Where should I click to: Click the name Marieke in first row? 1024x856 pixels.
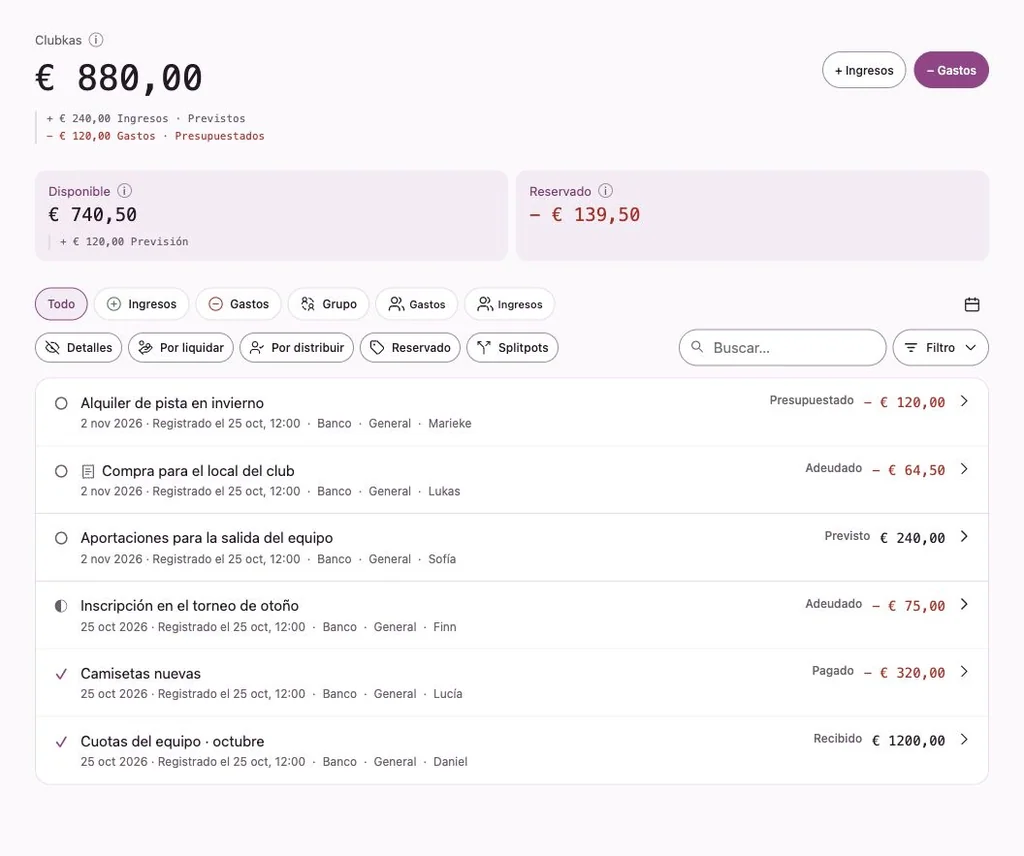click(x=449, y=424)
